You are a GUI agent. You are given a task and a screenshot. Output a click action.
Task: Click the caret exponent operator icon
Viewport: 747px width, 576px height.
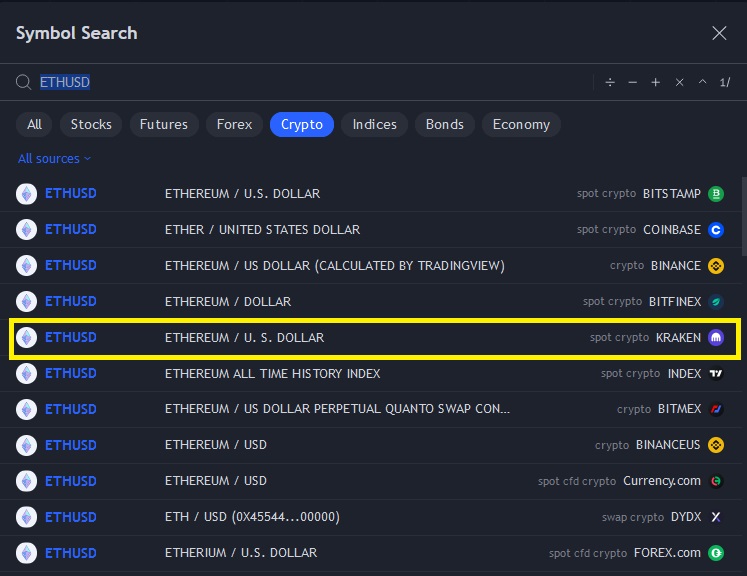click(x=702, y=82)
